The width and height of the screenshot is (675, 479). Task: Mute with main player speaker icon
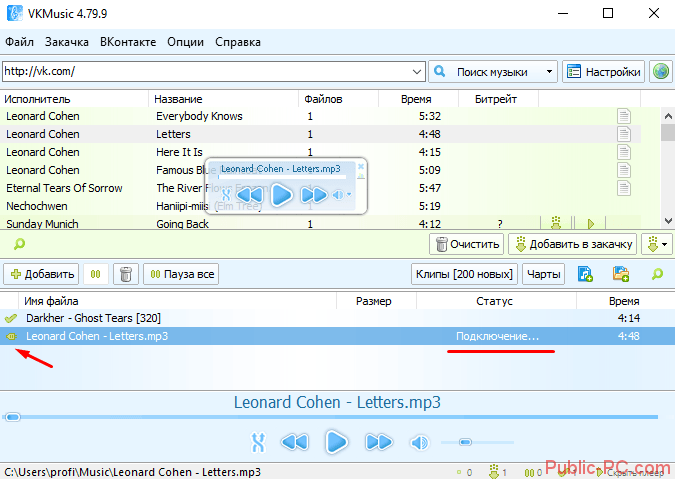419,442
